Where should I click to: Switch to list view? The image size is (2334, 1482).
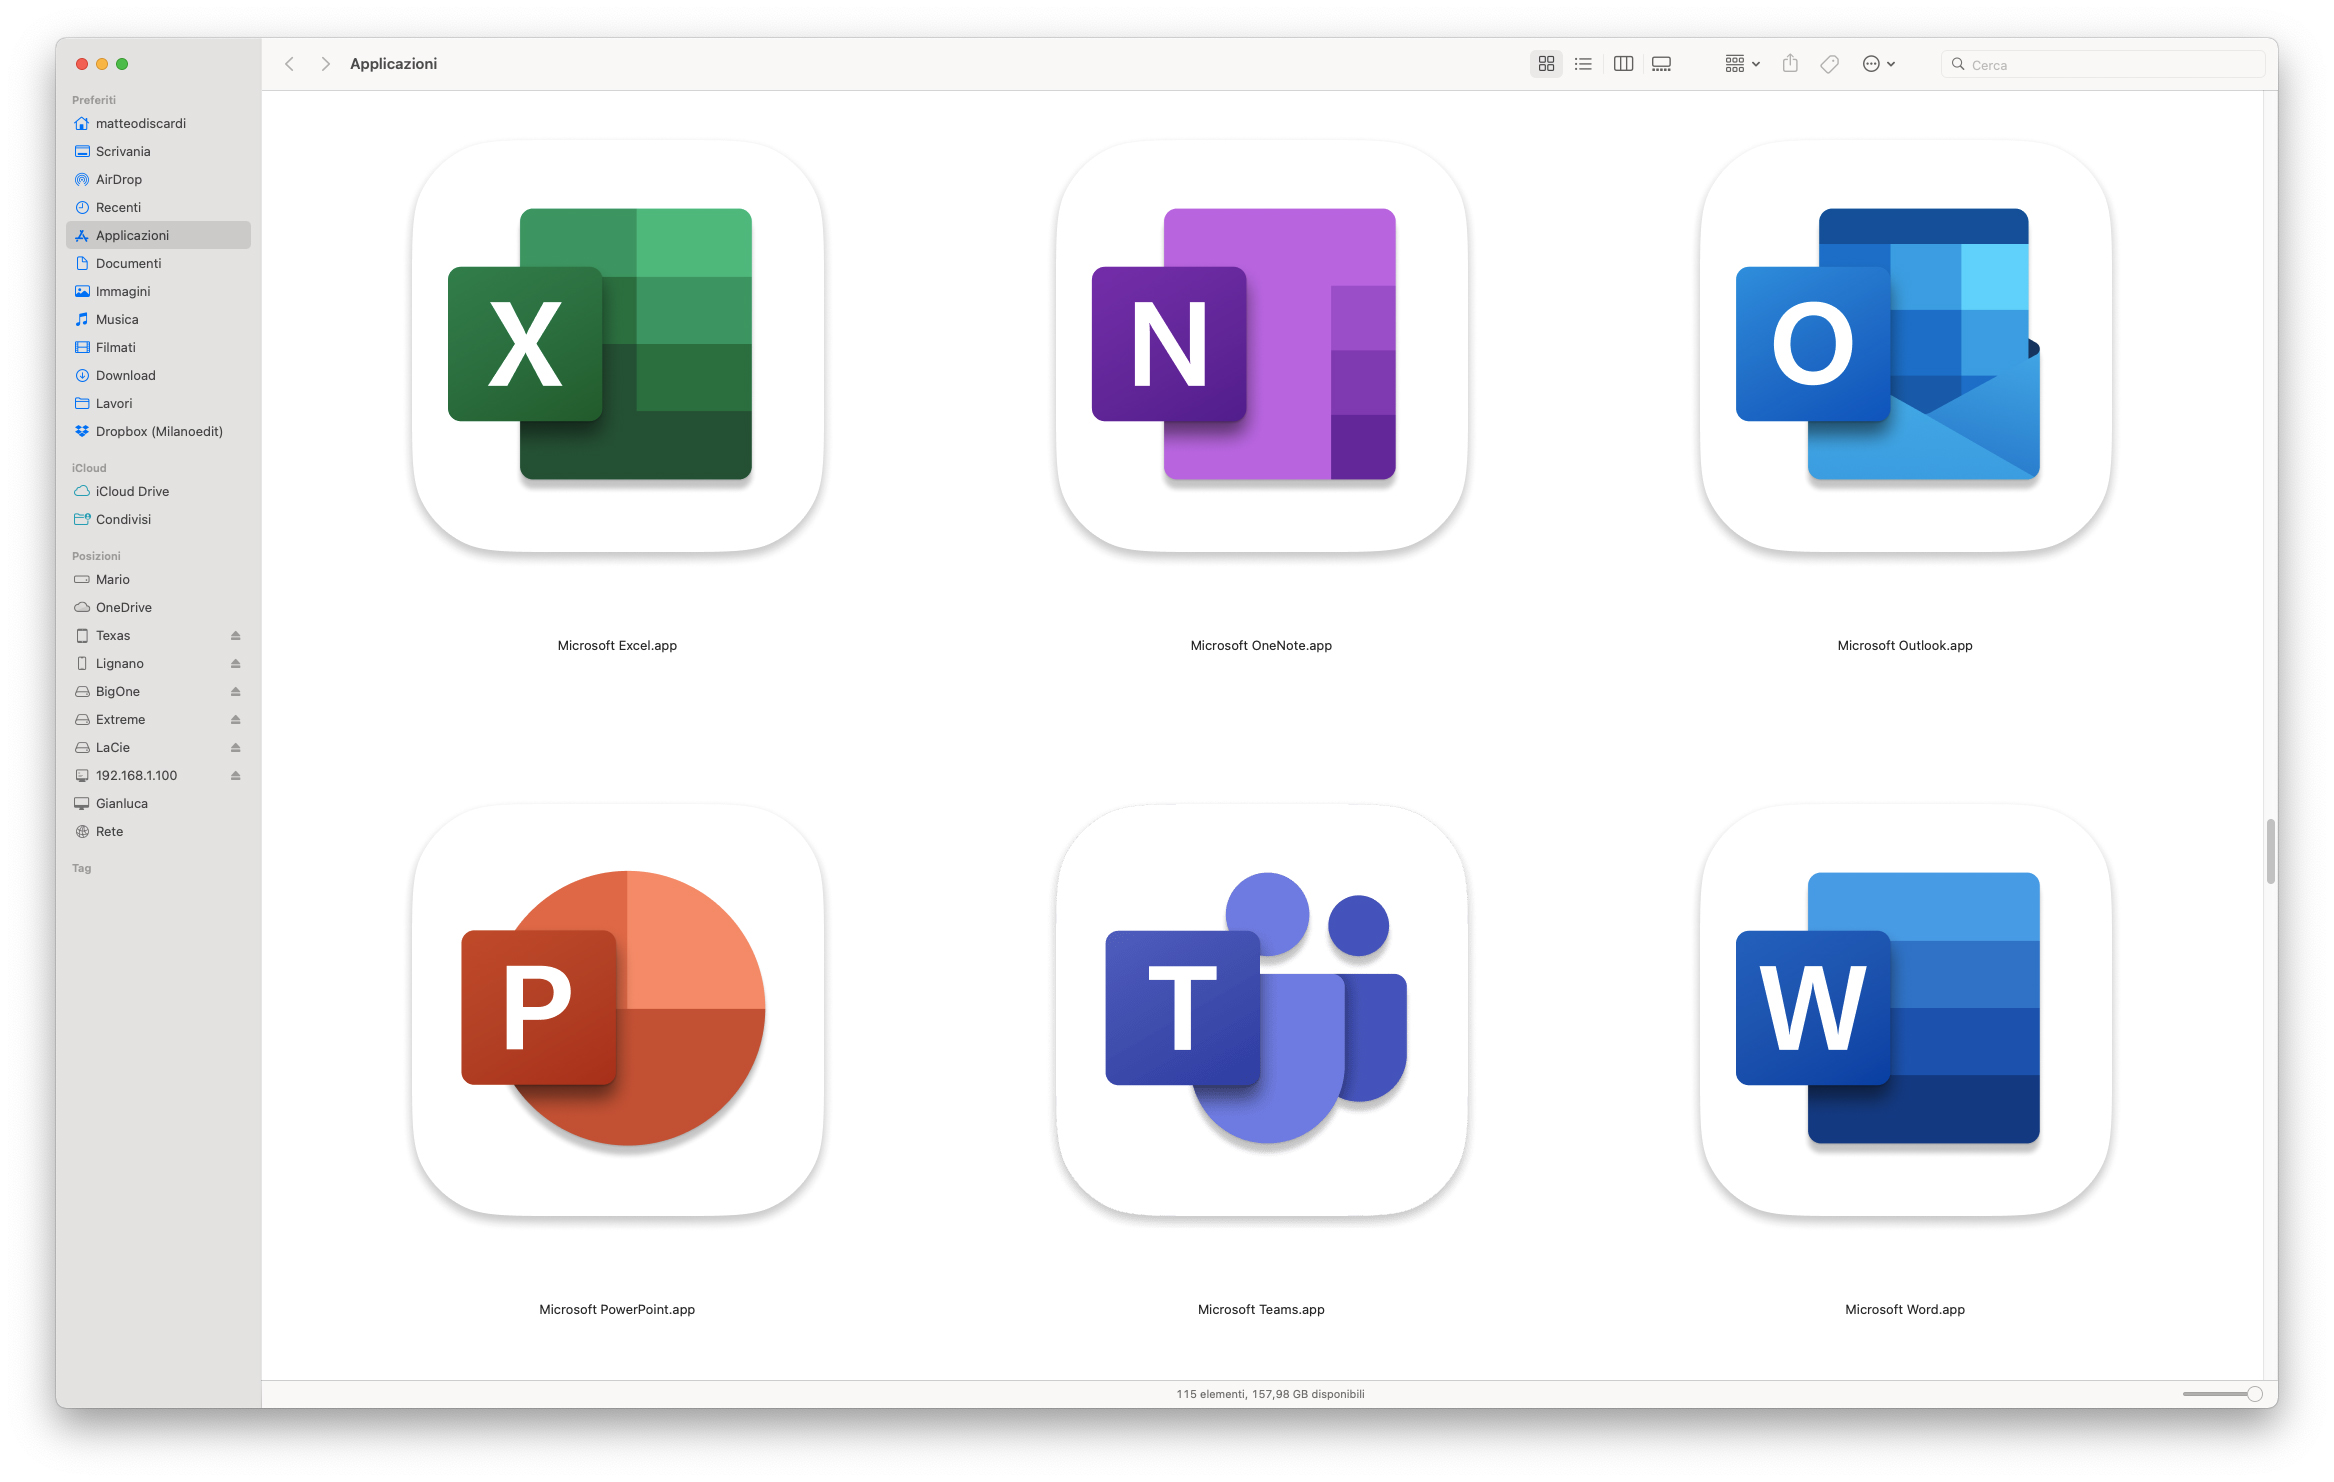click(1583, 64)
